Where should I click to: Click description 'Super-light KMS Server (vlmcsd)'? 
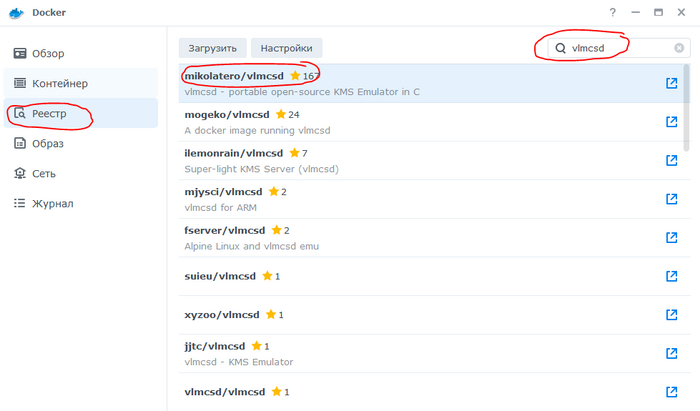tap(262, 169)
